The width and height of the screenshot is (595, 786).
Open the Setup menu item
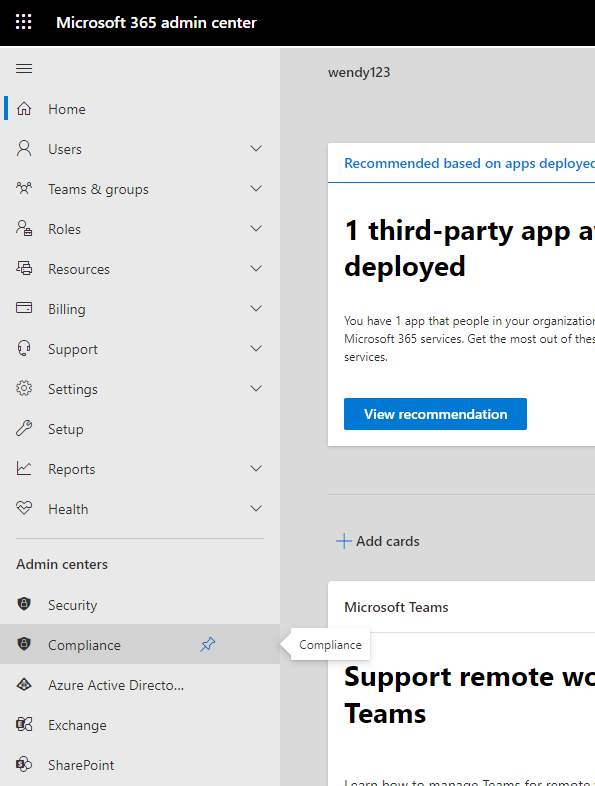coord(140,429)
